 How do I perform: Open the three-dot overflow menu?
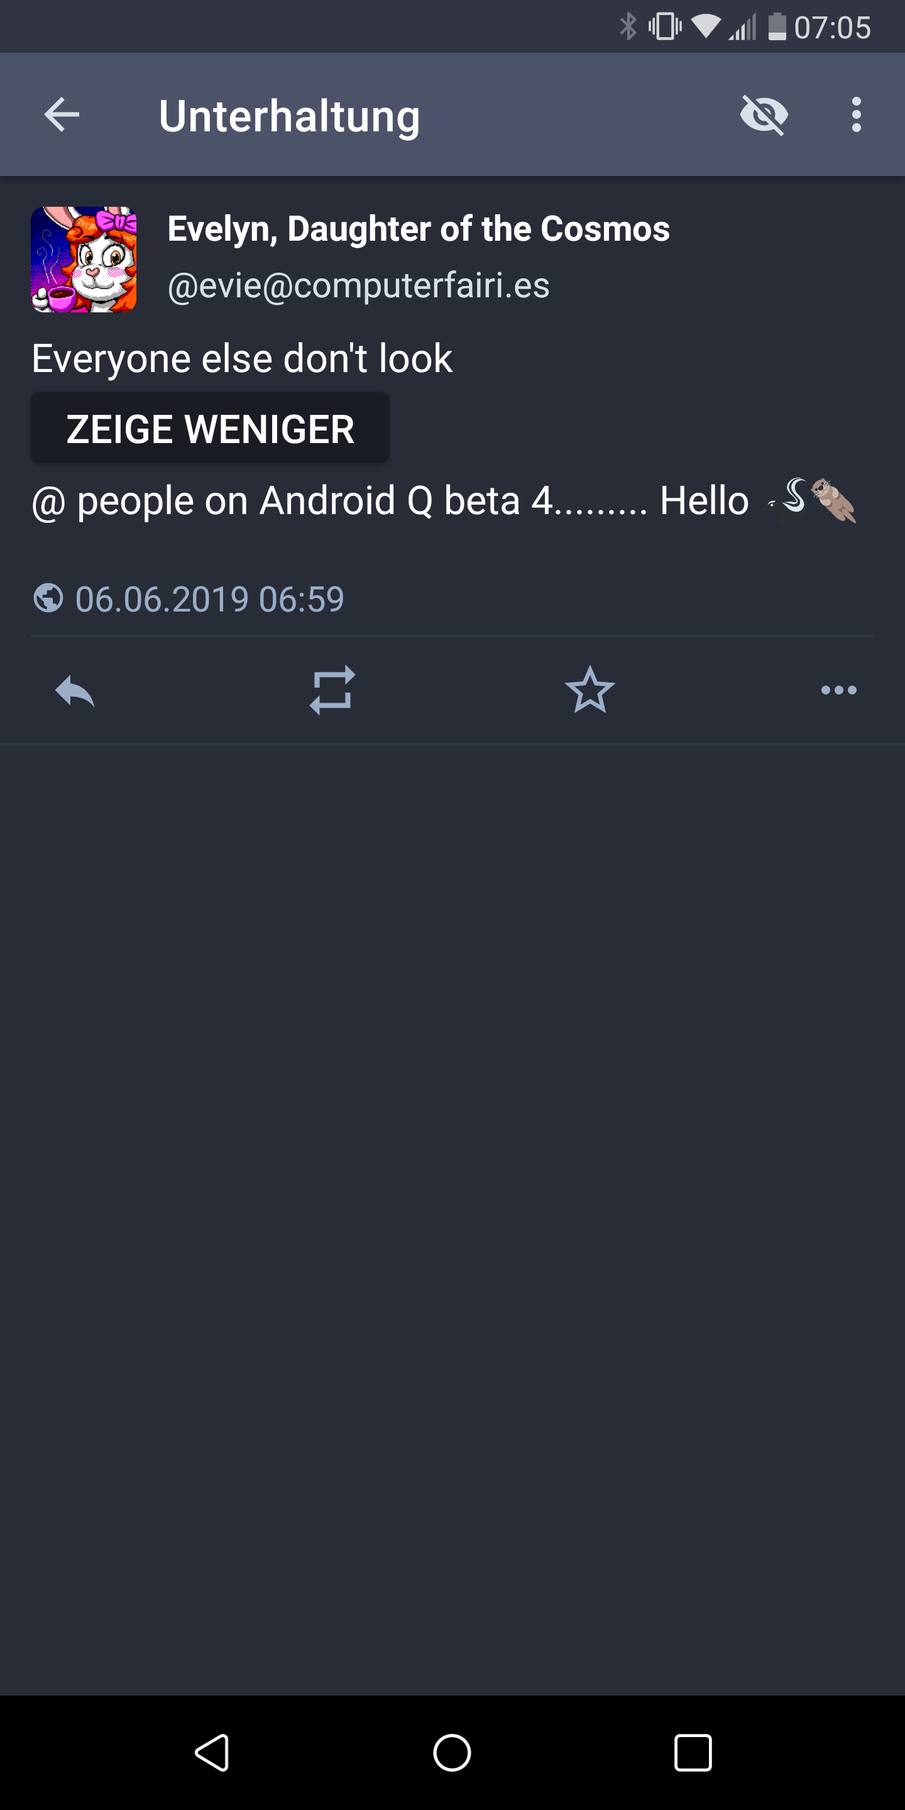click(856, 115)
